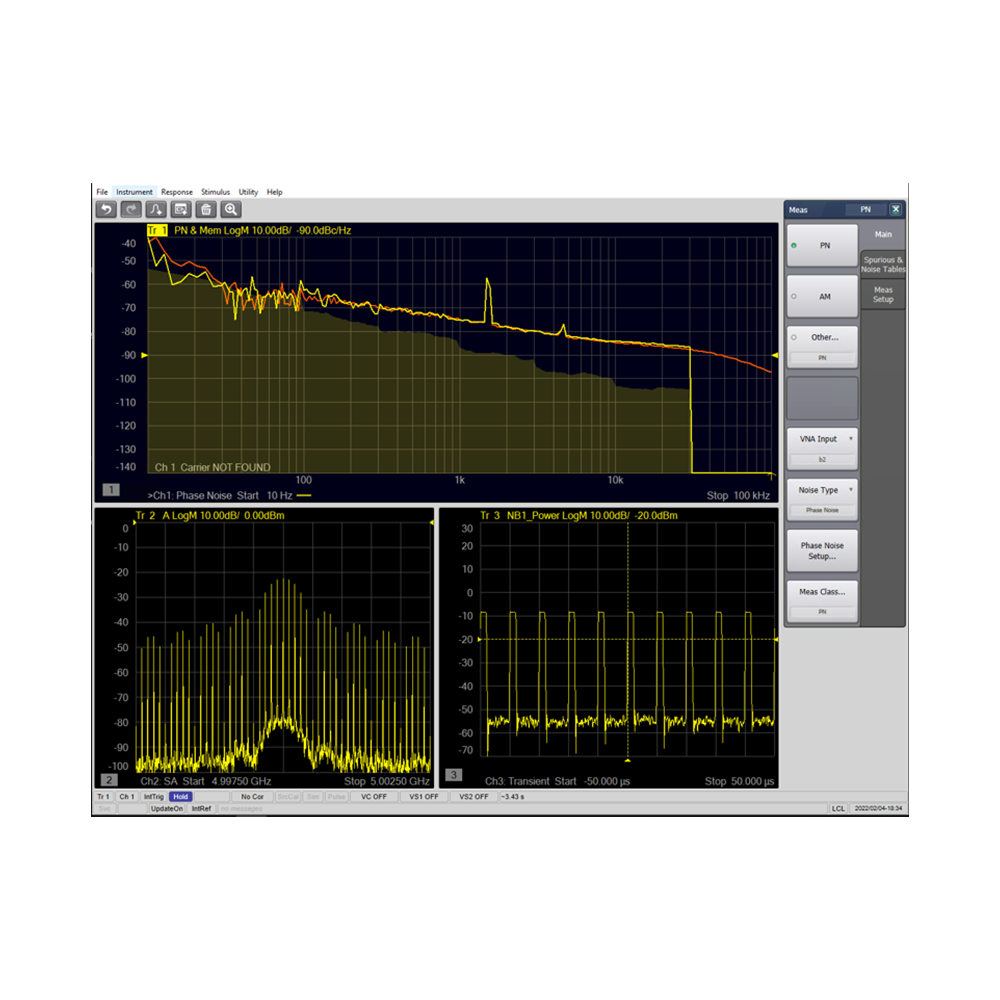Open Phase Noise Setup
This screenshot has width=1000, height=1000.
click(821, 549)
